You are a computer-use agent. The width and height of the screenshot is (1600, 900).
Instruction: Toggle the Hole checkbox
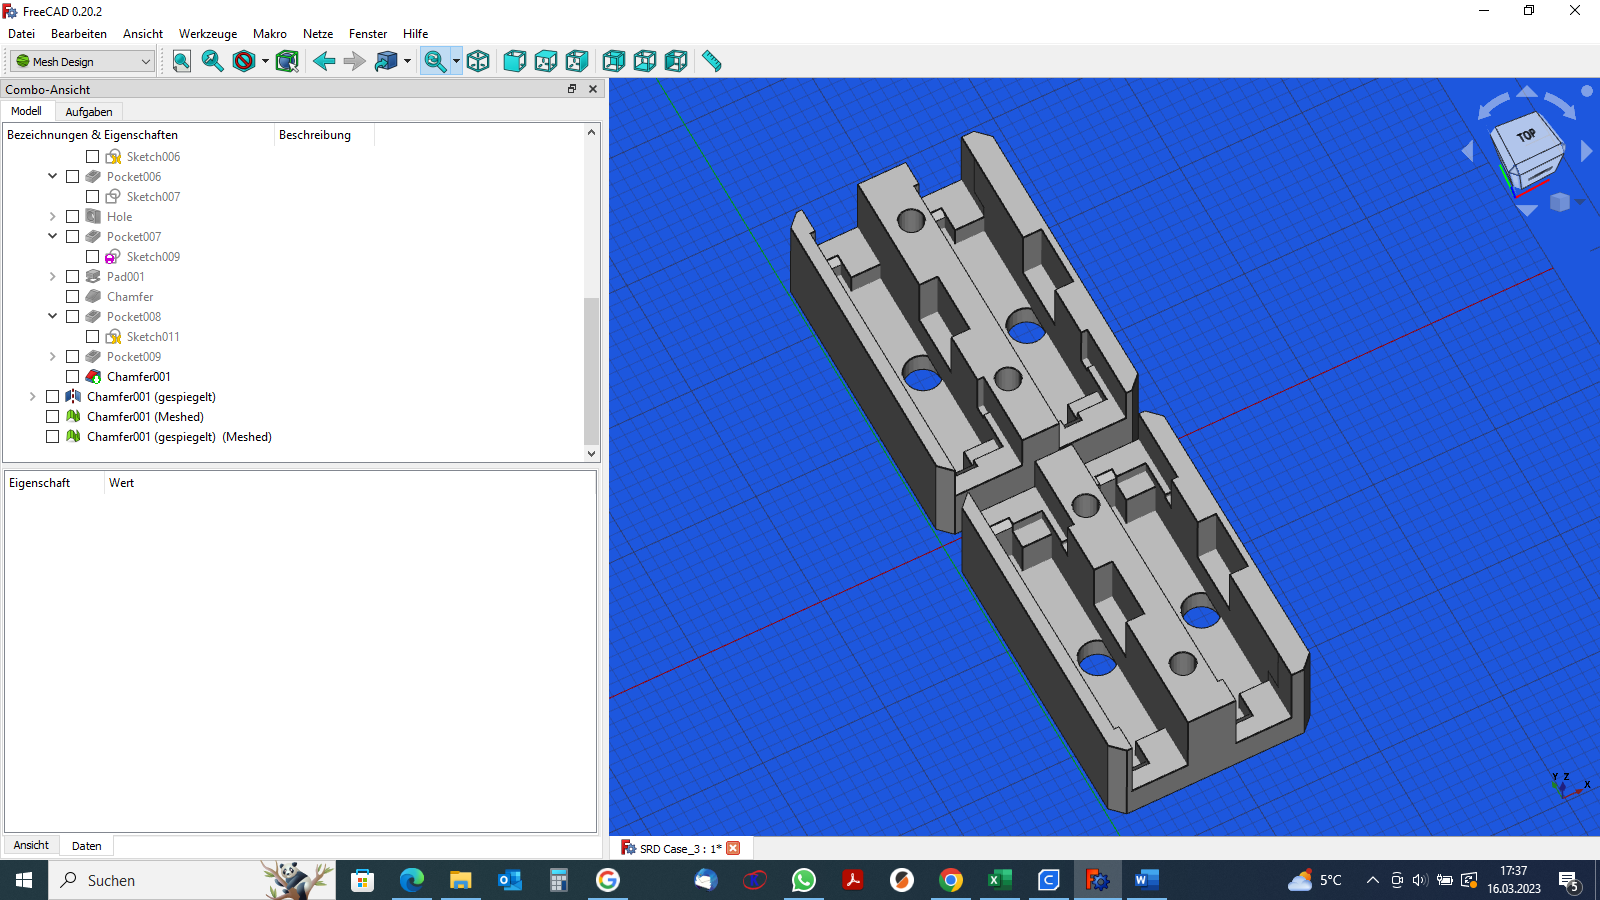click(72, 216)
